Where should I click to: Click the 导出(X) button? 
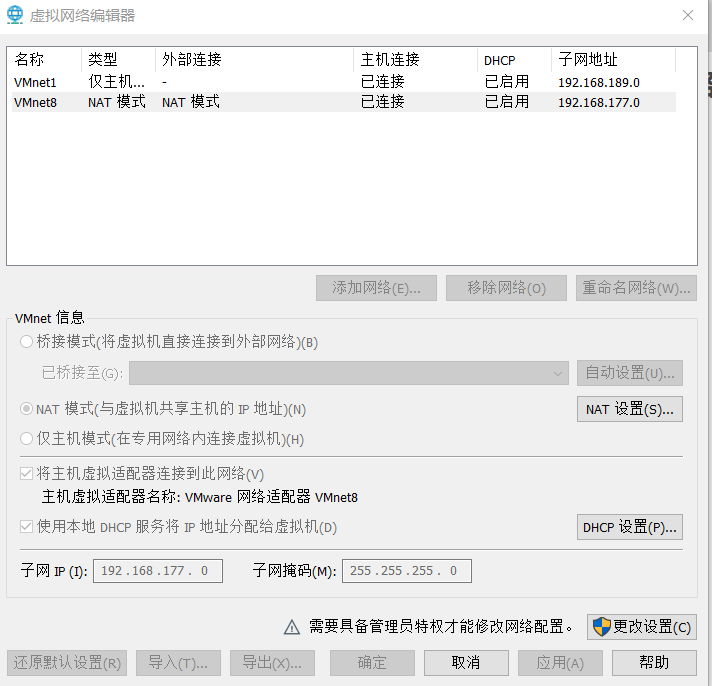pyautogui.click(x=272, y=663)
